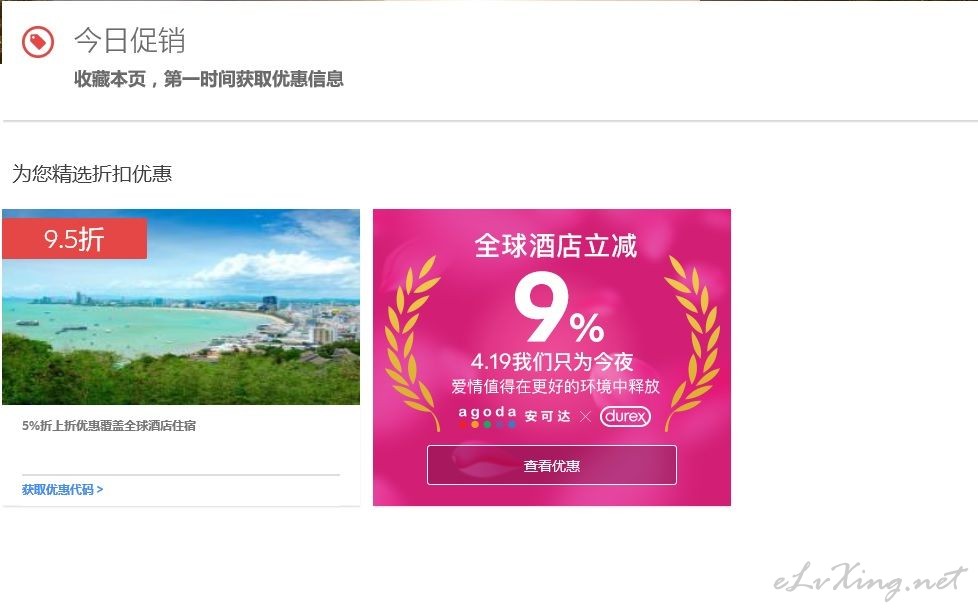Click the 今日促销 heading

pyautogui.click(x=130, y=41)
